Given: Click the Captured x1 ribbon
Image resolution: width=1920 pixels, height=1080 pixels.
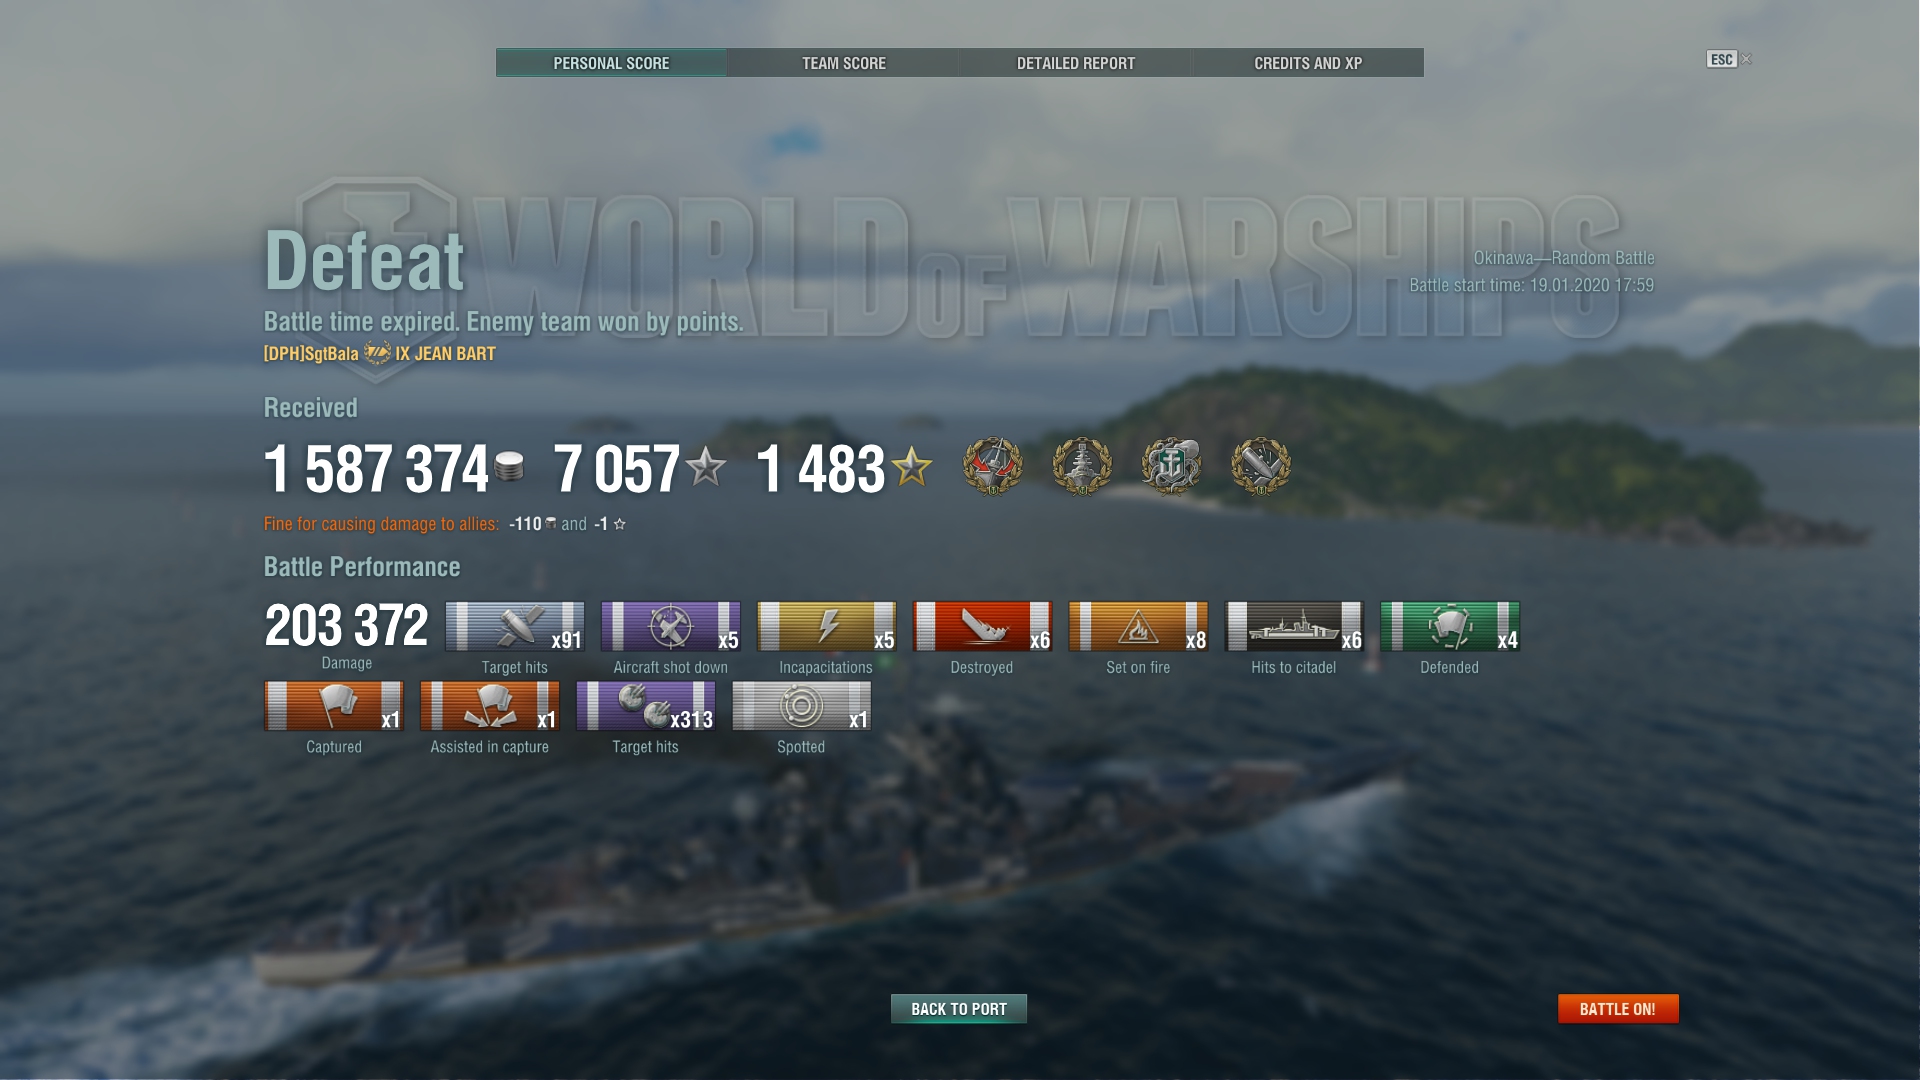Looking at the screenshot, I should point(334,706).
